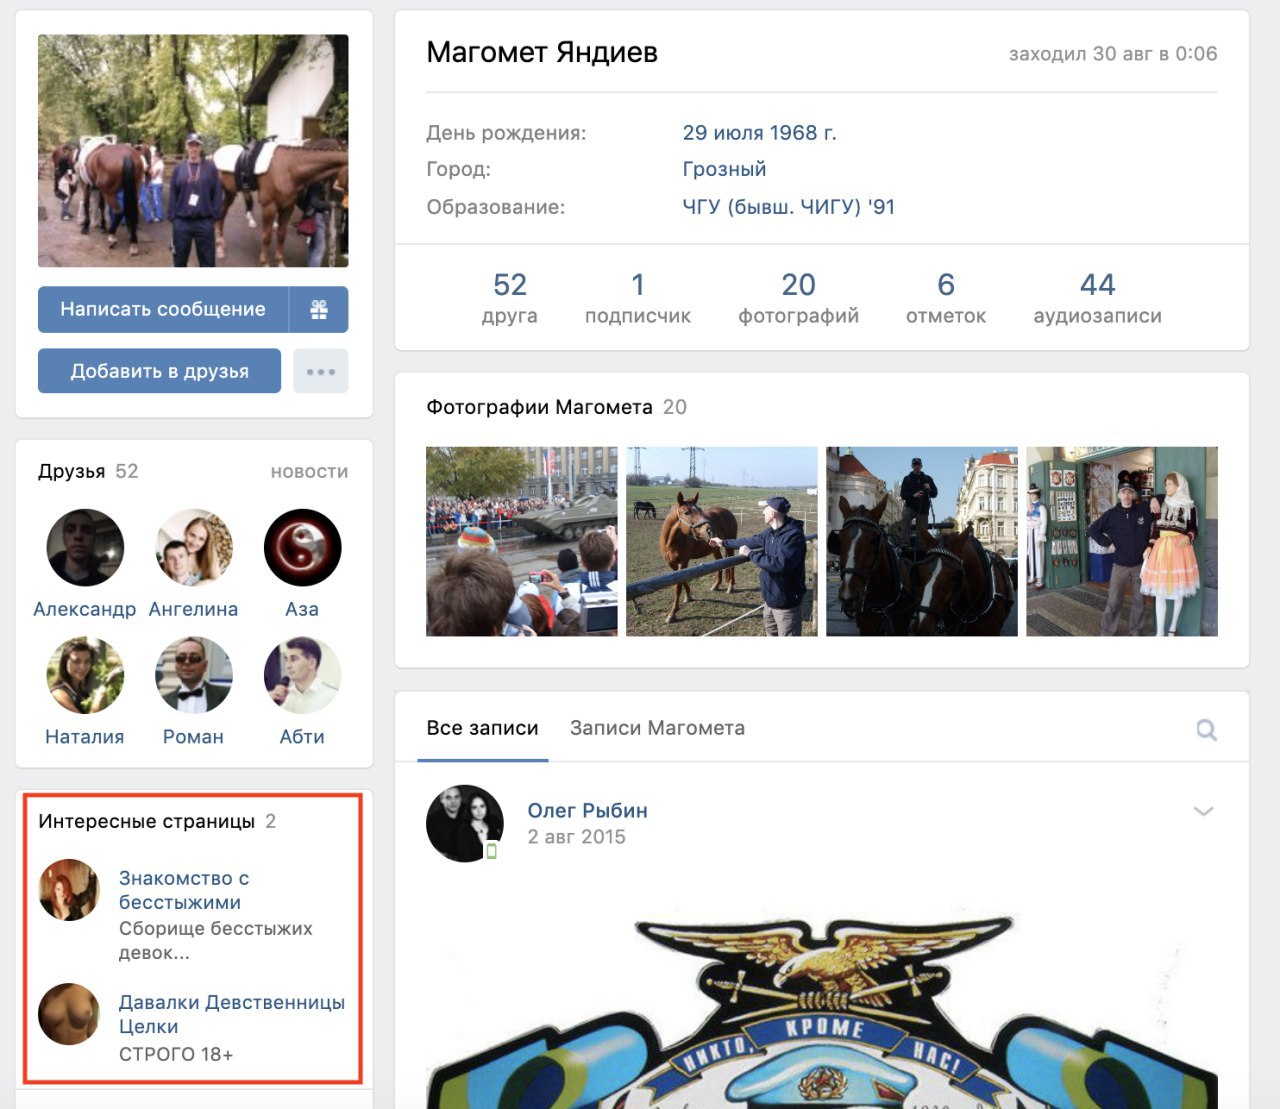The height and width of the screenshot is (1109, 1280).
Task: Open the 52 друга counter
Action: click(x=510, y=298)
